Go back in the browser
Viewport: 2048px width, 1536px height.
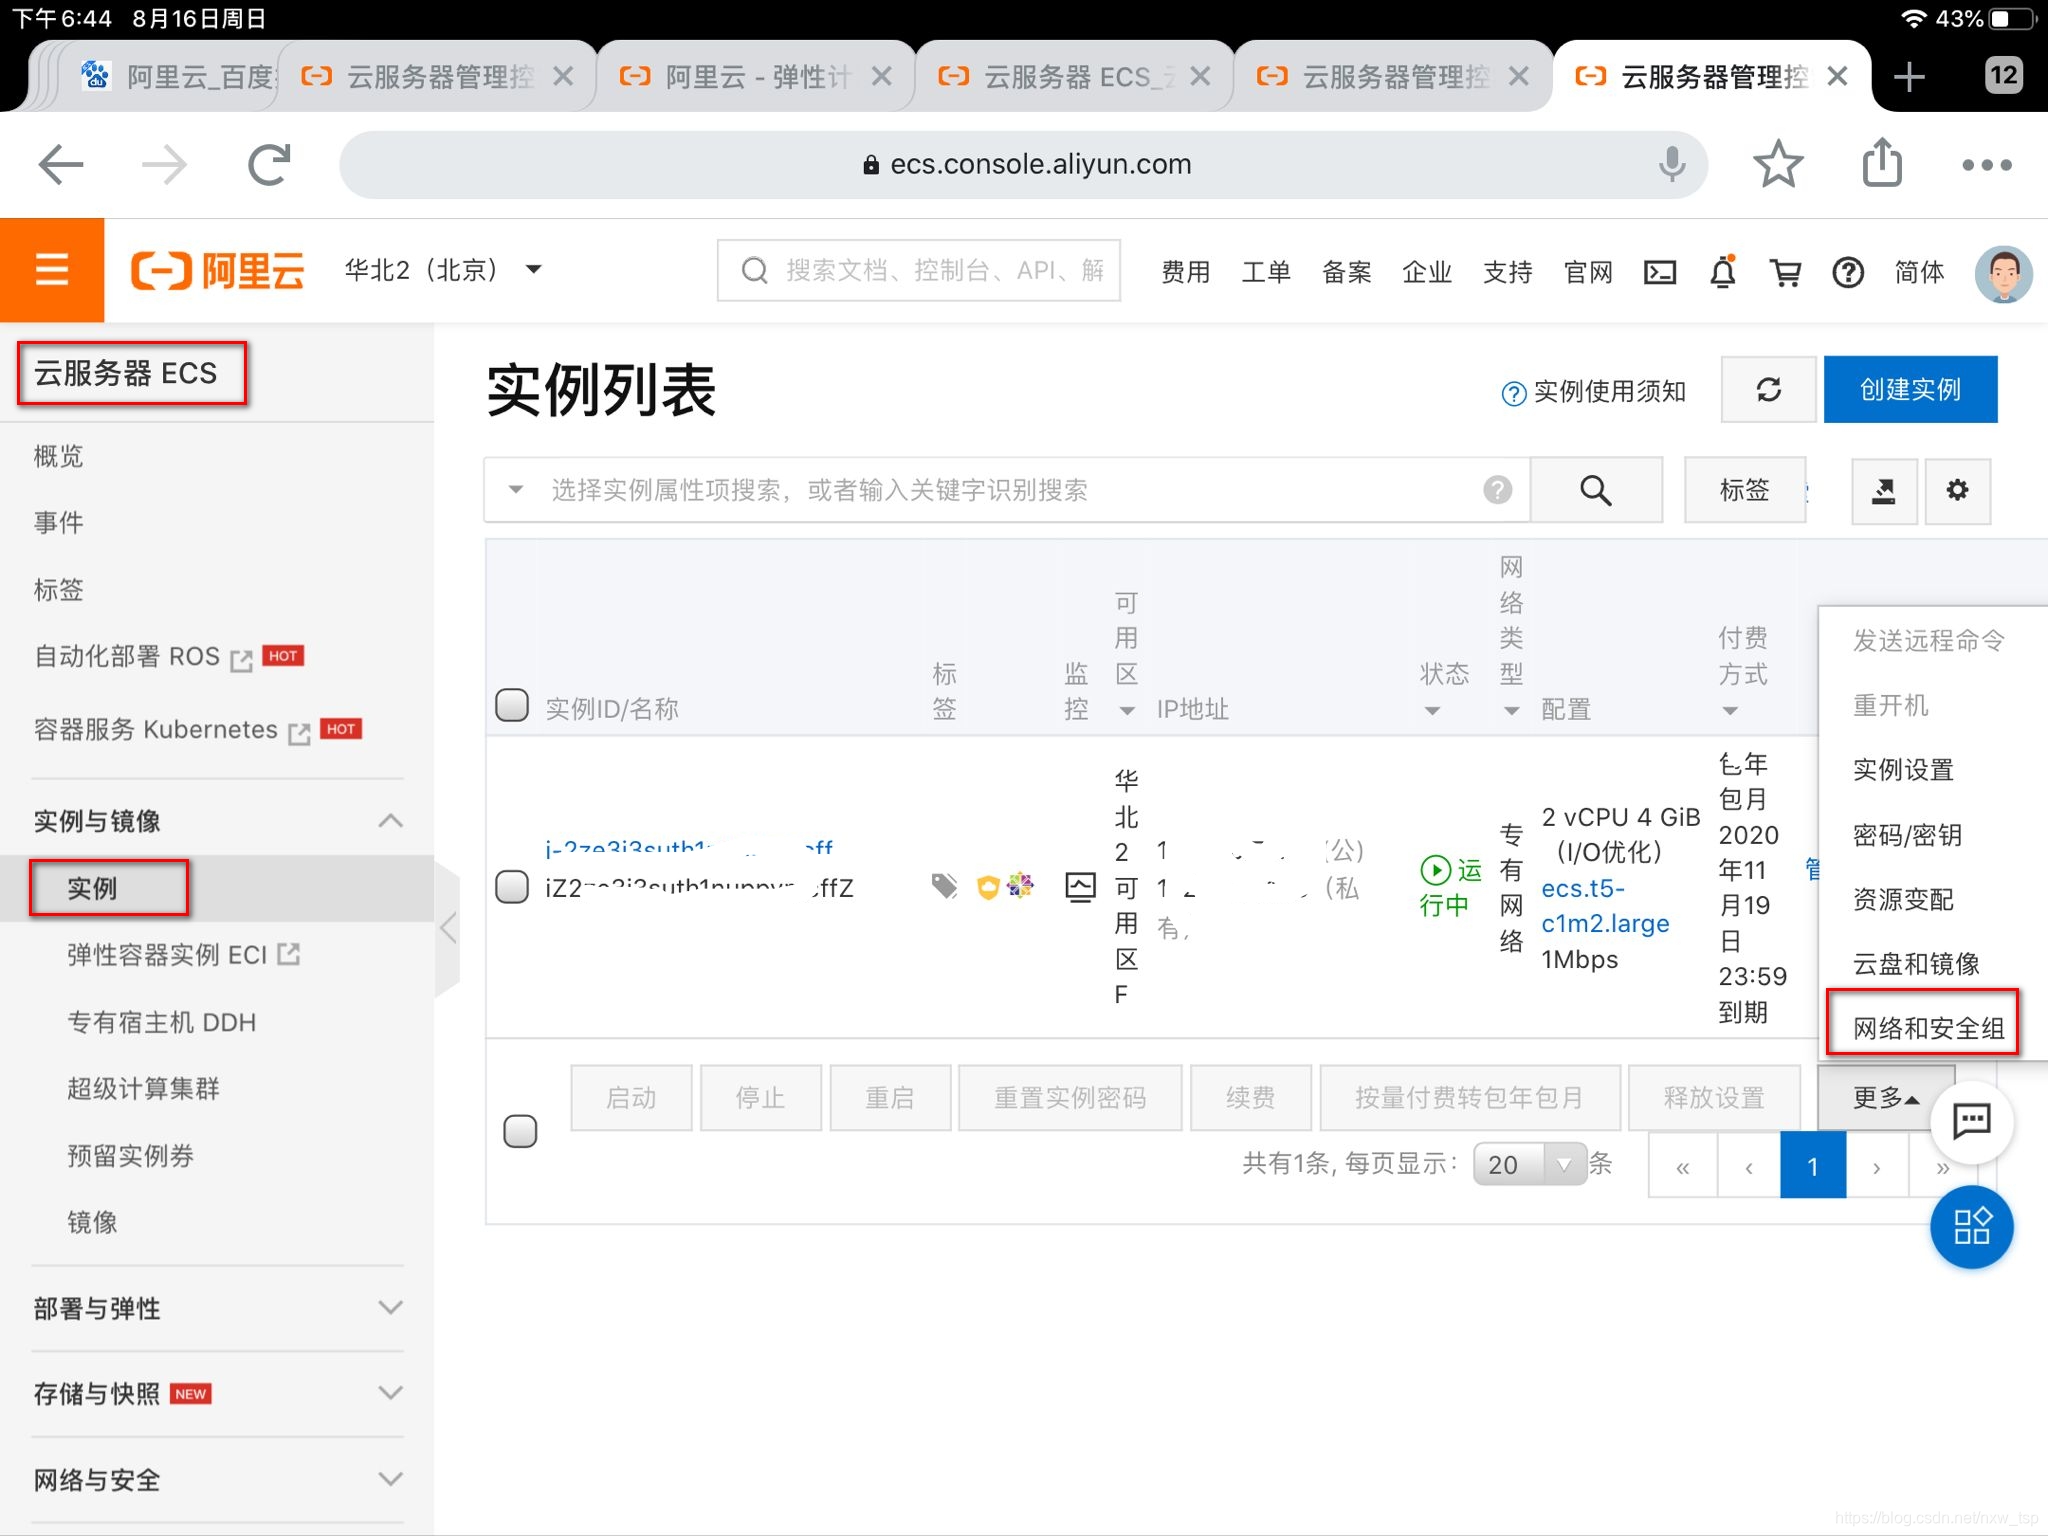coord(60,165)
